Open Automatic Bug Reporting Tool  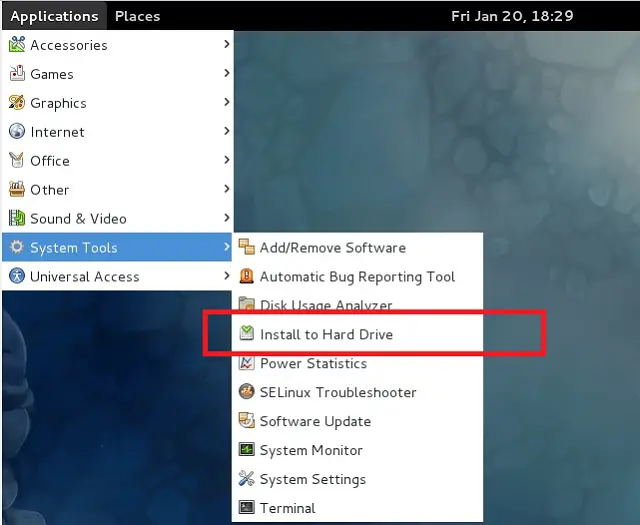point(357,276)
